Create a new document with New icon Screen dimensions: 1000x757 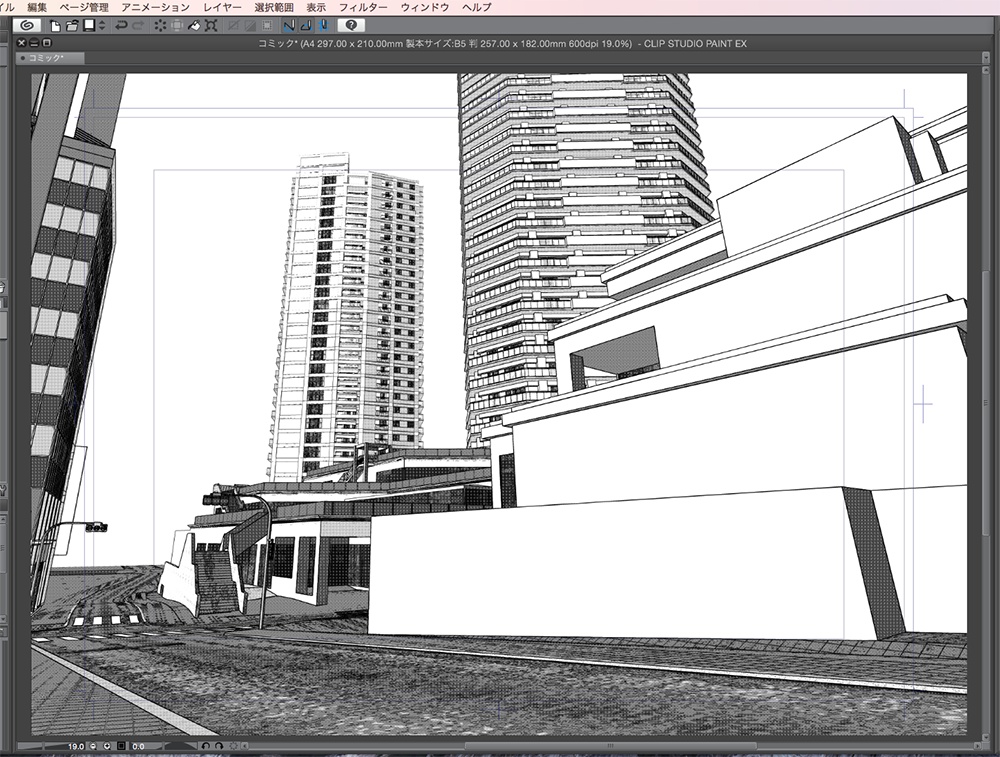(55, 26)
